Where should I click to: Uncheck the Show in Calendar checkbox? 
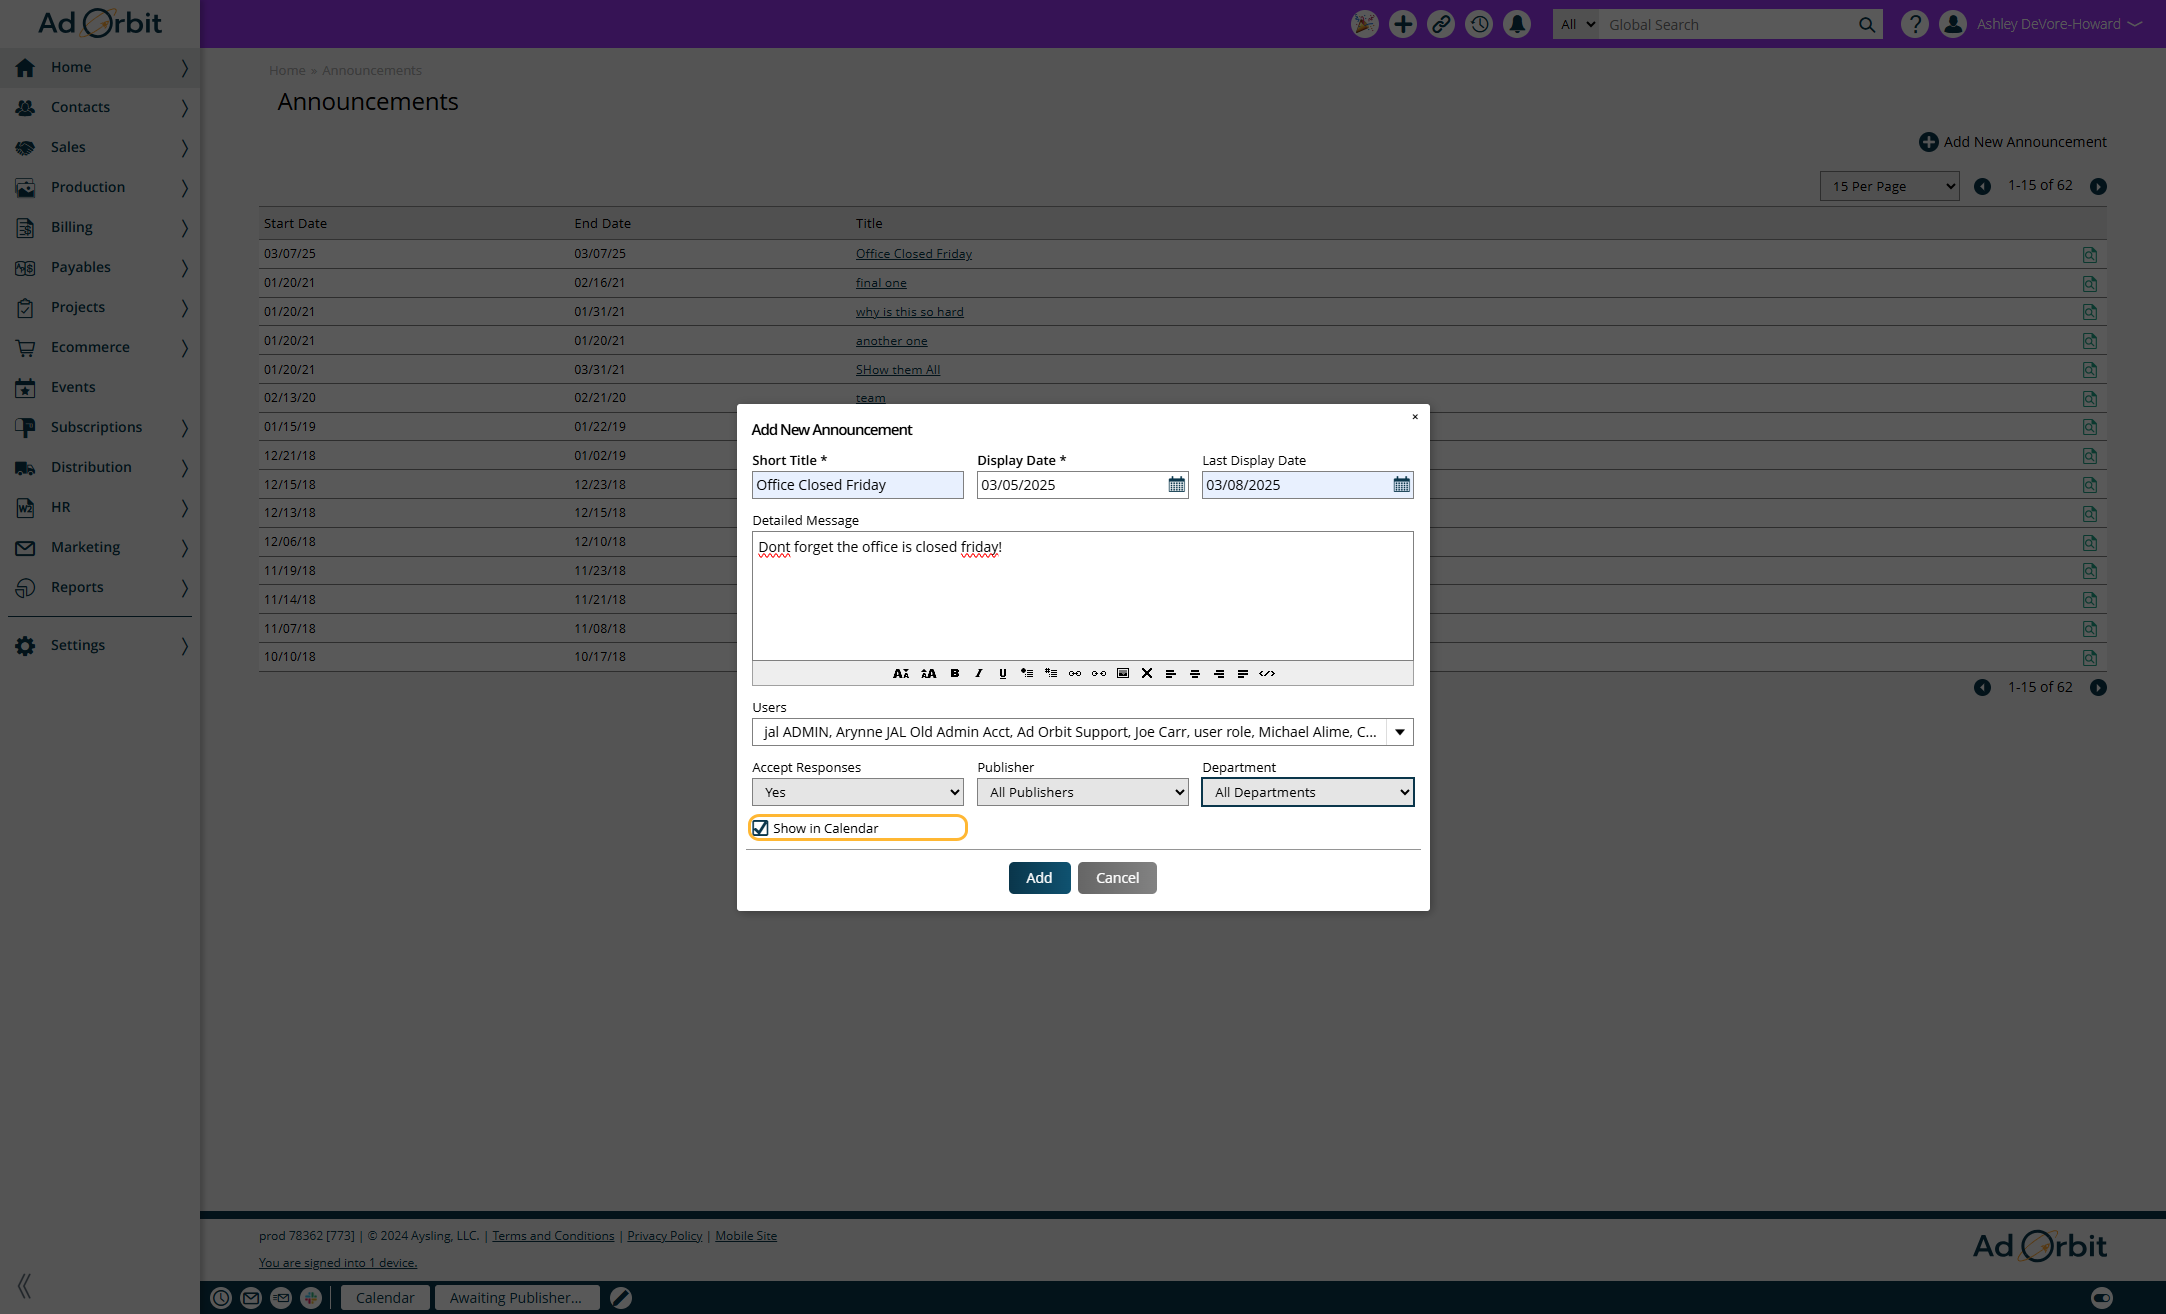[x=761, y=828]
